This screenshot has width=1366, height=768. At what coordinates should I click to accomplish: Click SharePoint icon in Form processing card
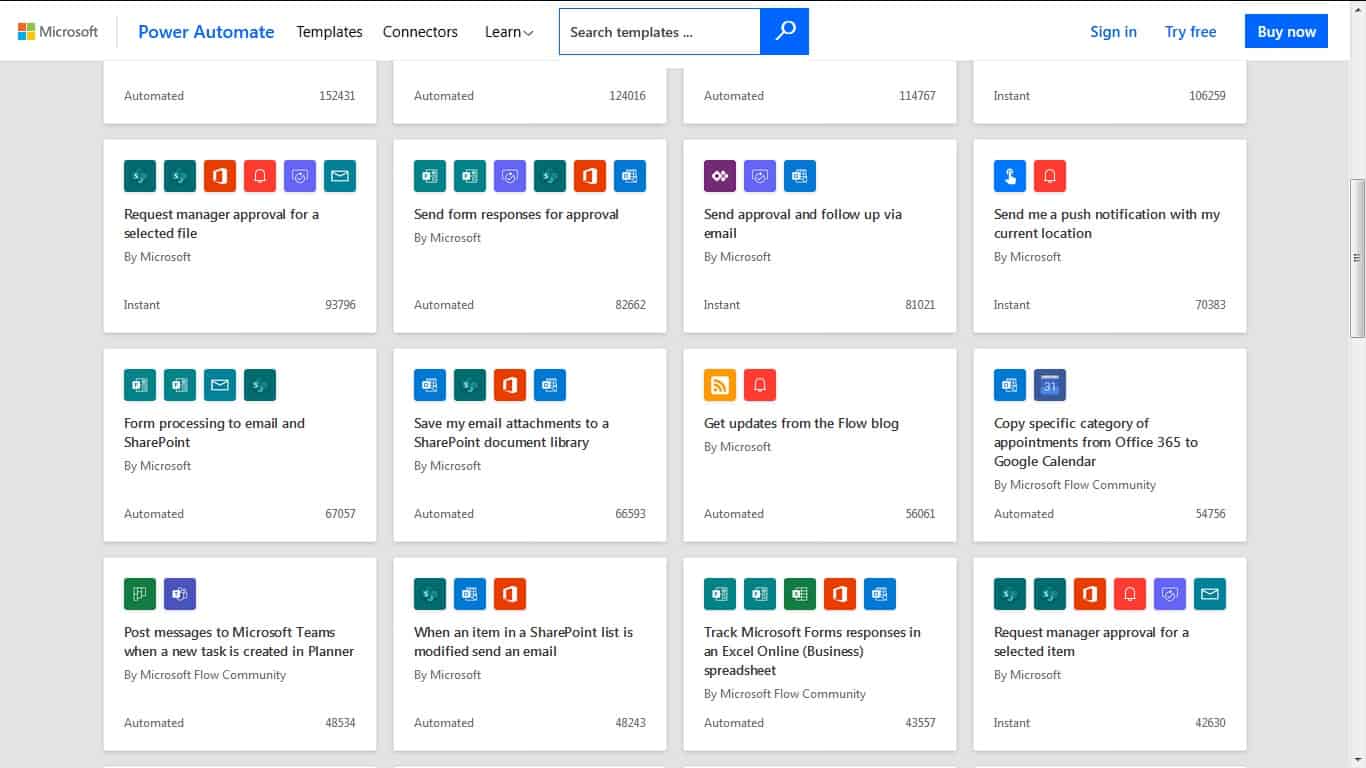[260, 385]
